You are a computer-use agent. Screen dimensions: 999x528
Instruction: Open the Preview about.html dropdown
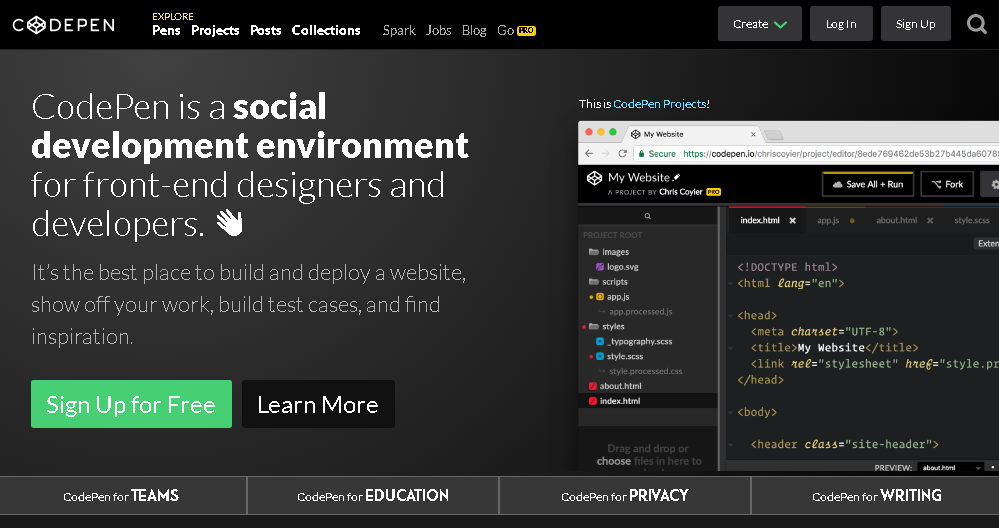point(950,467)
